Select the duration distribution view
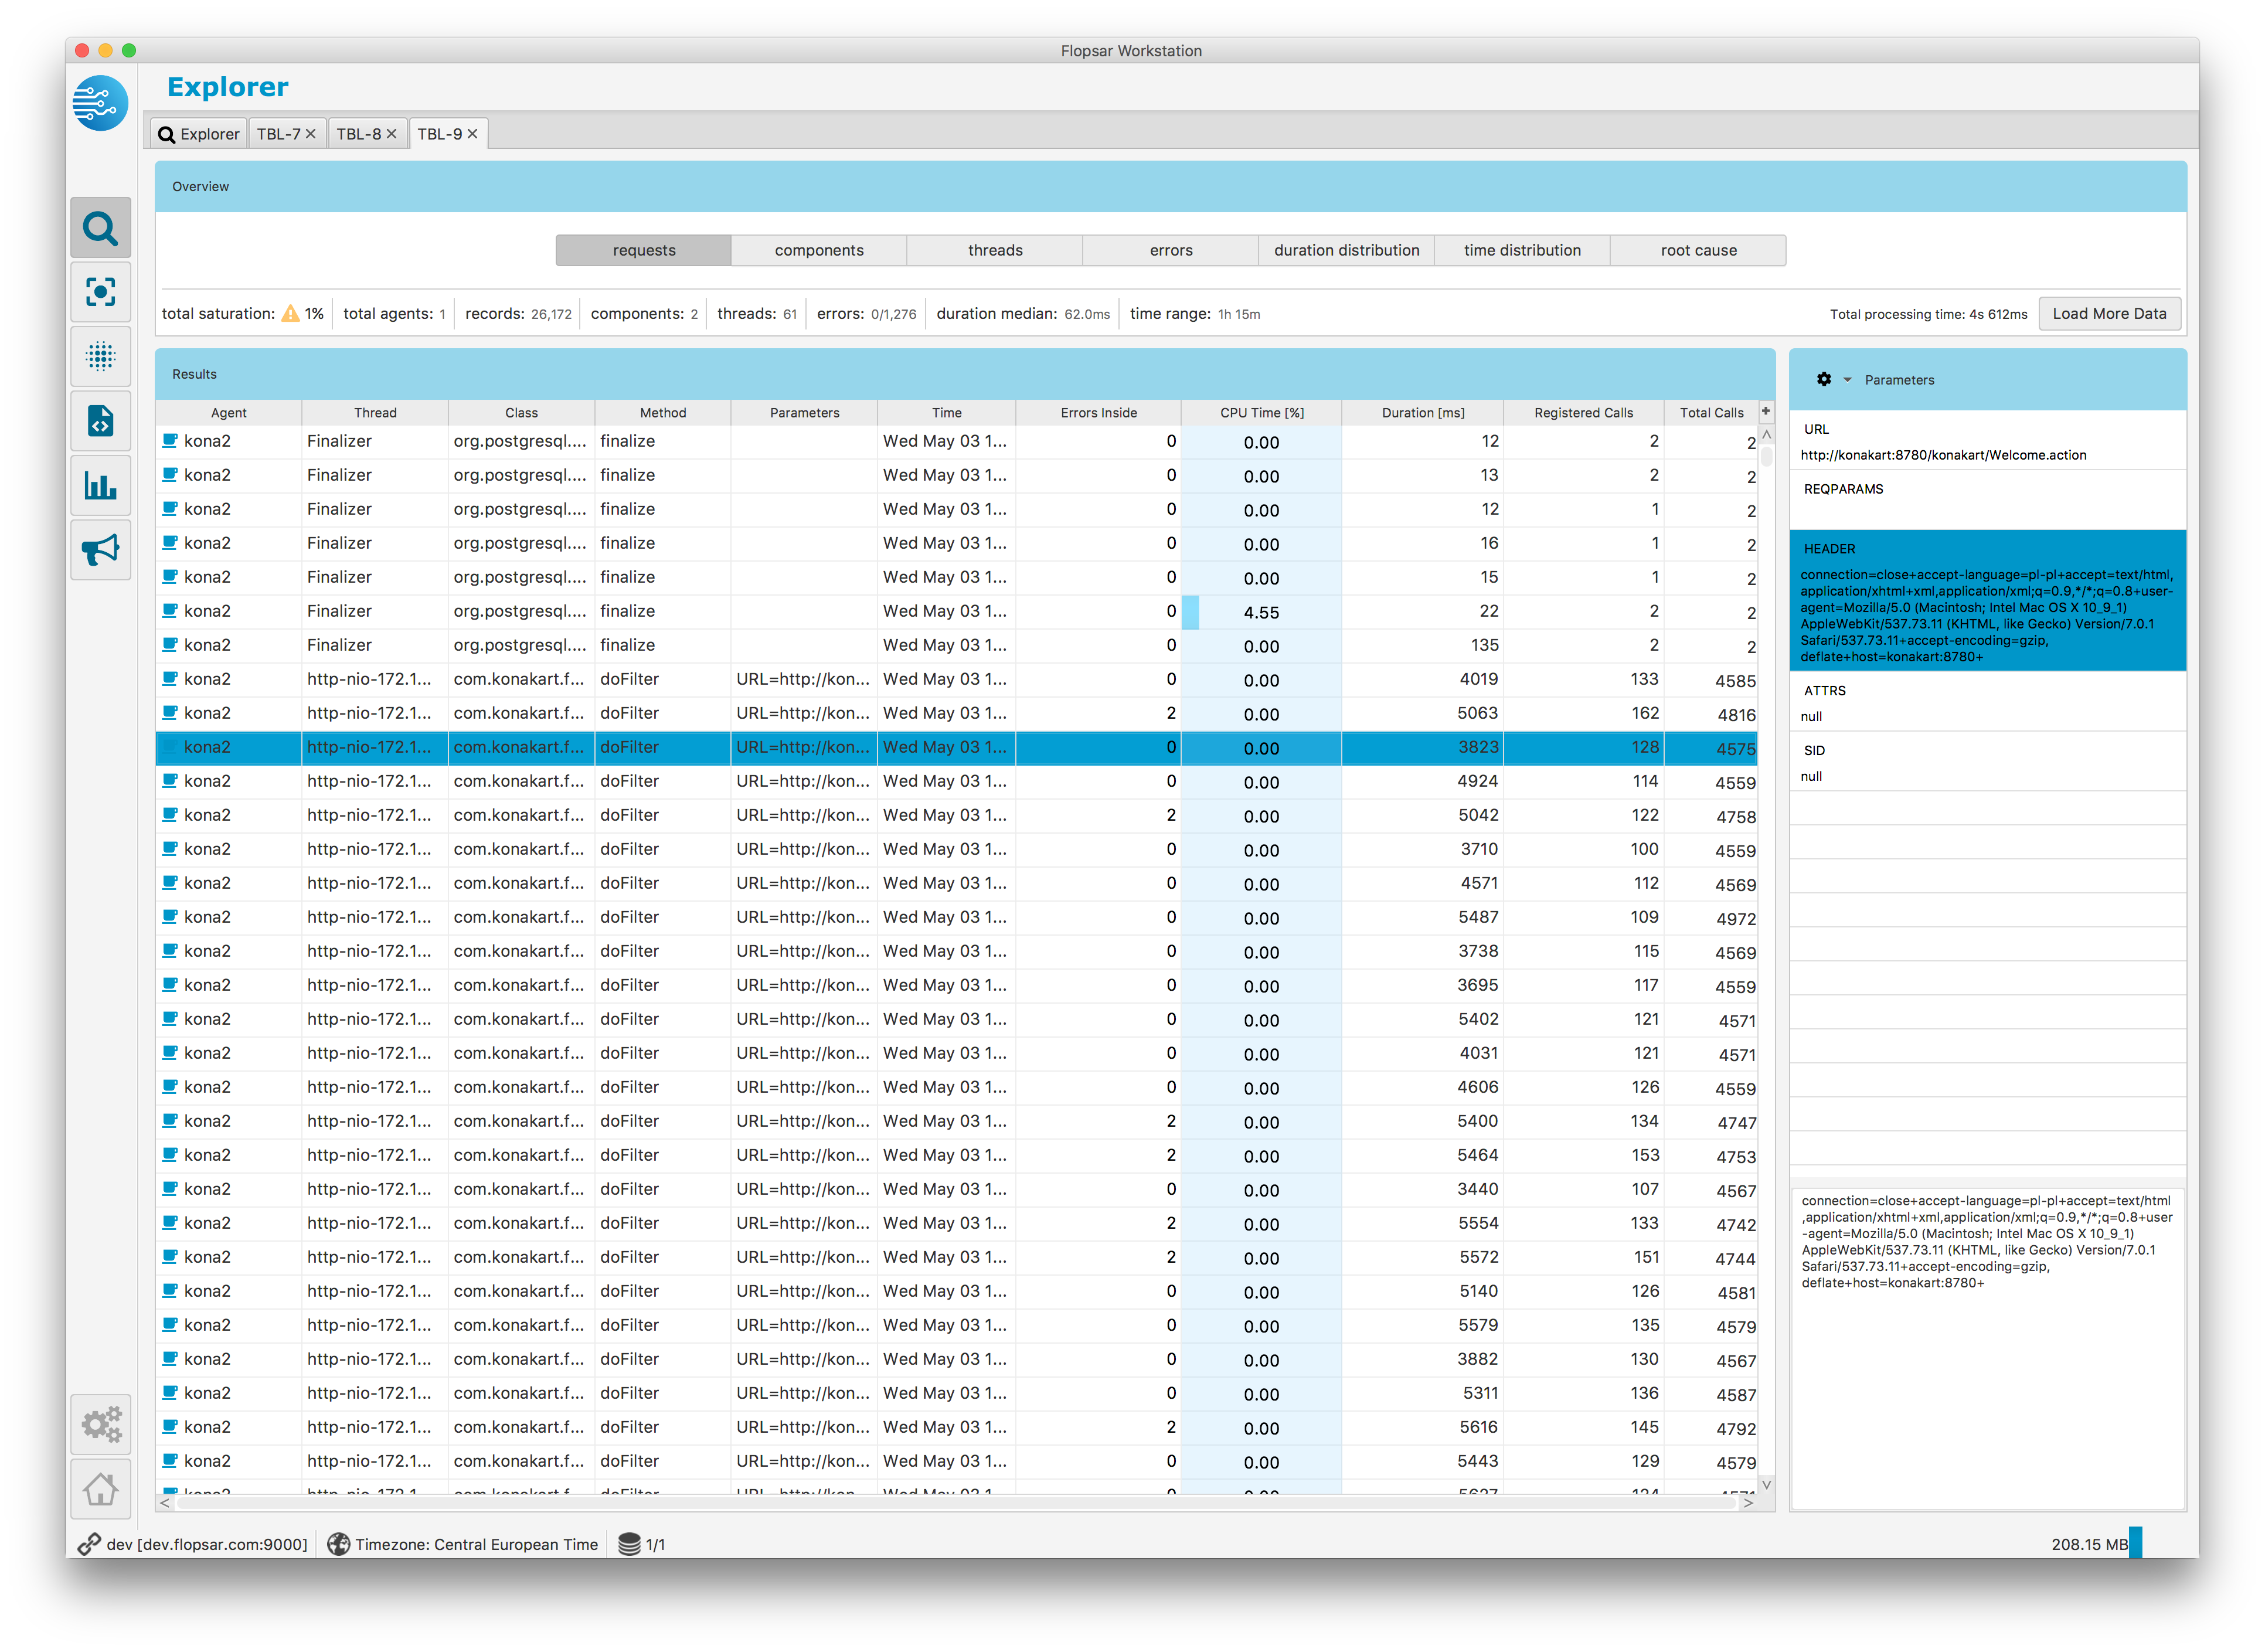The width and height of the screenshot is (2265, 1652). 1347,250
